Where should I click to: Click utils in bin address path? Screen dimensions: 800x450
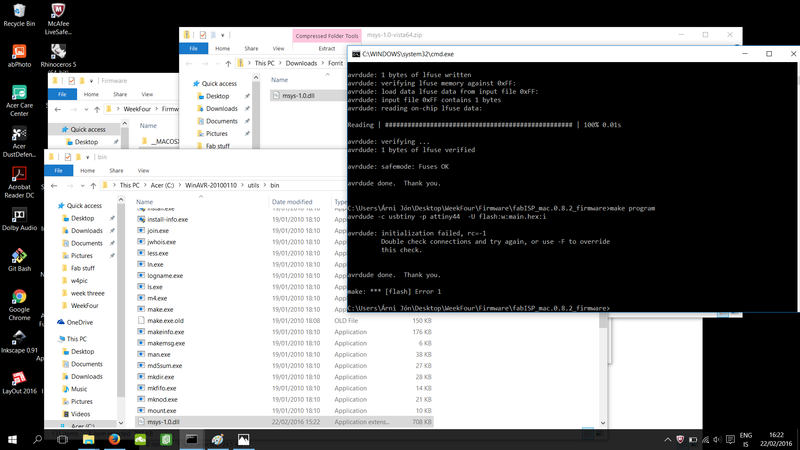click(253, 185)
